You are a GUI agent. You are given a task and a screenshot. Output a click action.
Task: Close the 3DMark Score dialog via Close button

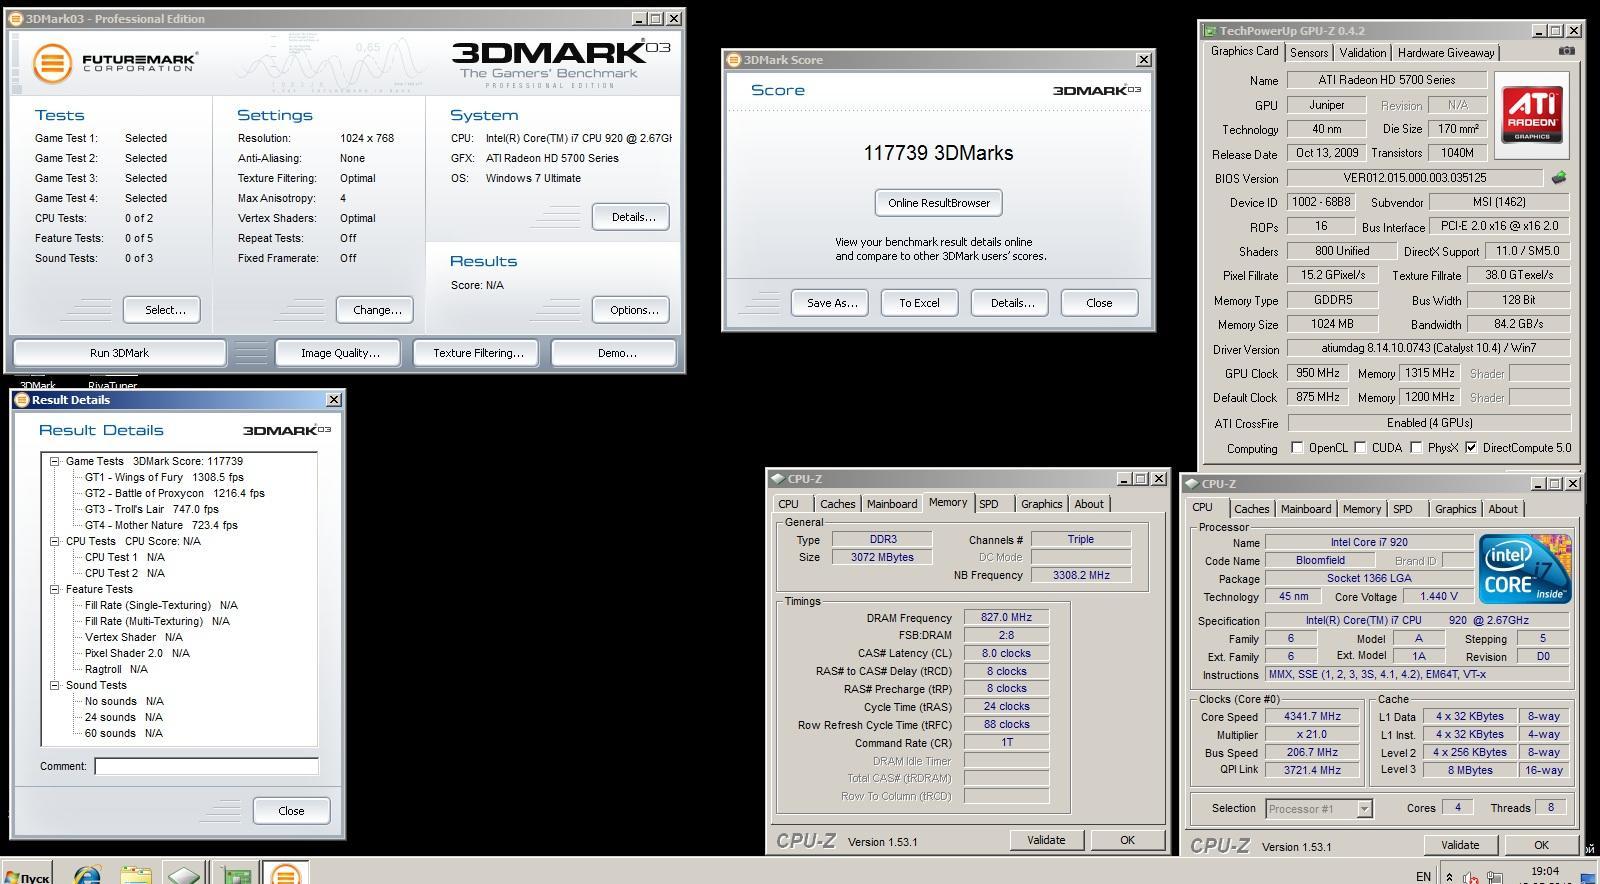pyautogui.click(x=1099, y=303)
